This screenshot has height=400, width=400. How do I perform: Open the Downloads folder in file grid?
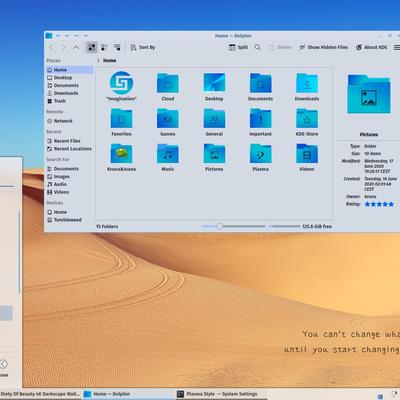(x=307, y=86)
